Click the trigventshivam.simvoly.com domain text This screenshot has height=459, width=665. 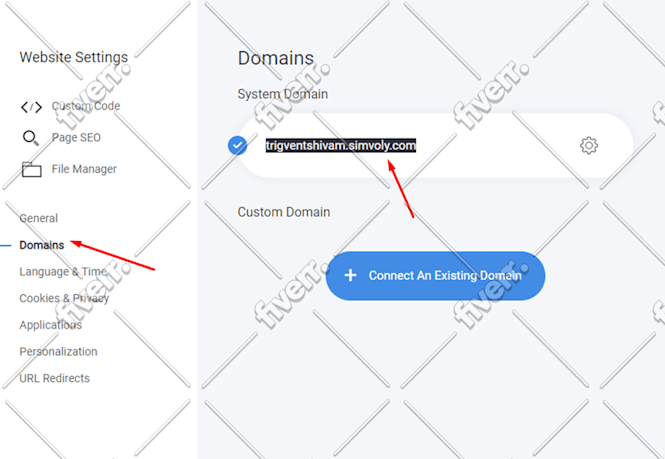pos(341,146)
